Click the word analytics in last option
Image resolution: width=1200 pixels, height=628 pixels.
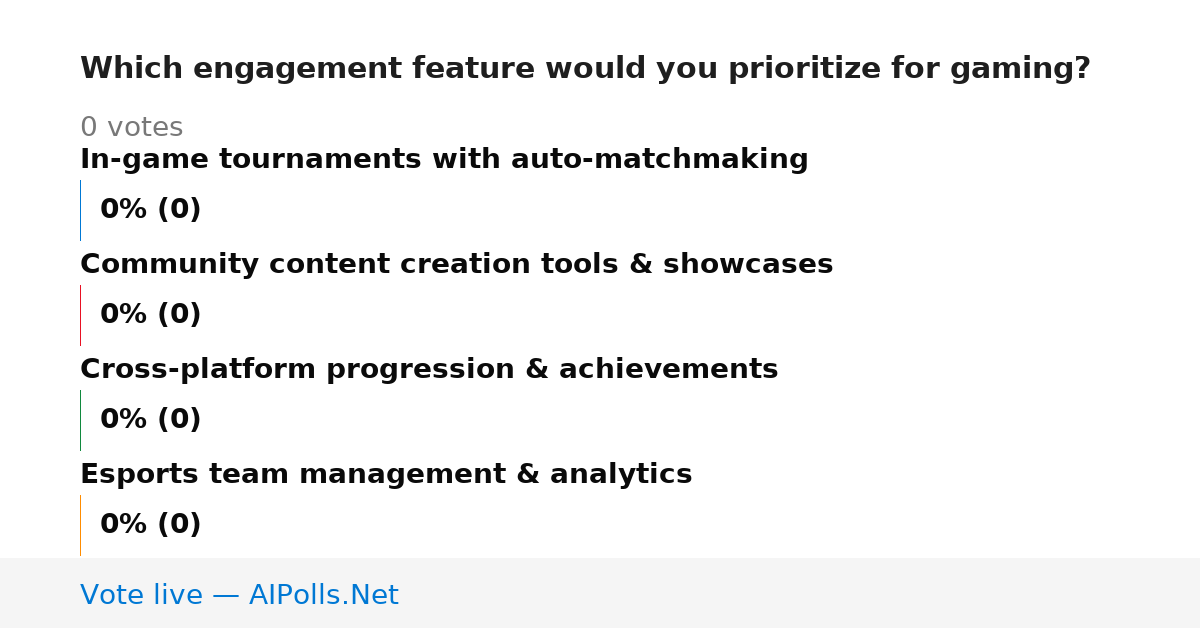(x=625, y=475)
